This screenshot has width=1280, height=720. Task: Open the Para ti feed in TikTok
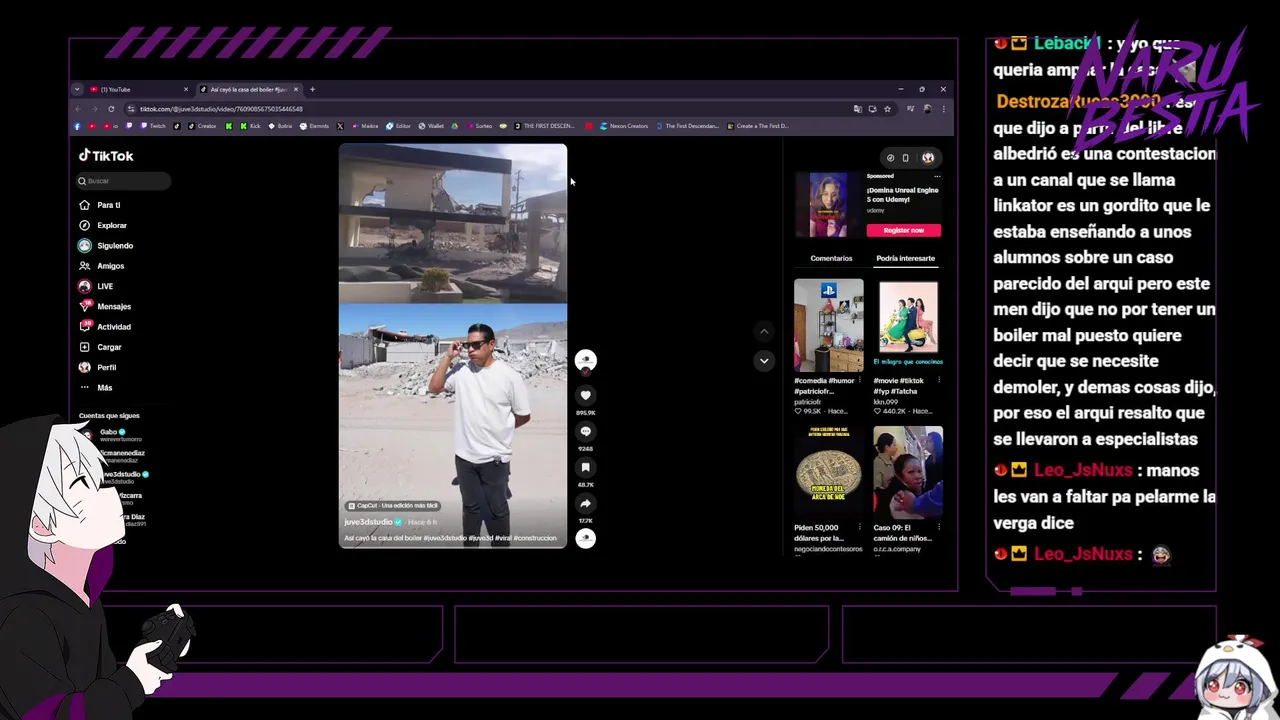[x=100, y=205]
